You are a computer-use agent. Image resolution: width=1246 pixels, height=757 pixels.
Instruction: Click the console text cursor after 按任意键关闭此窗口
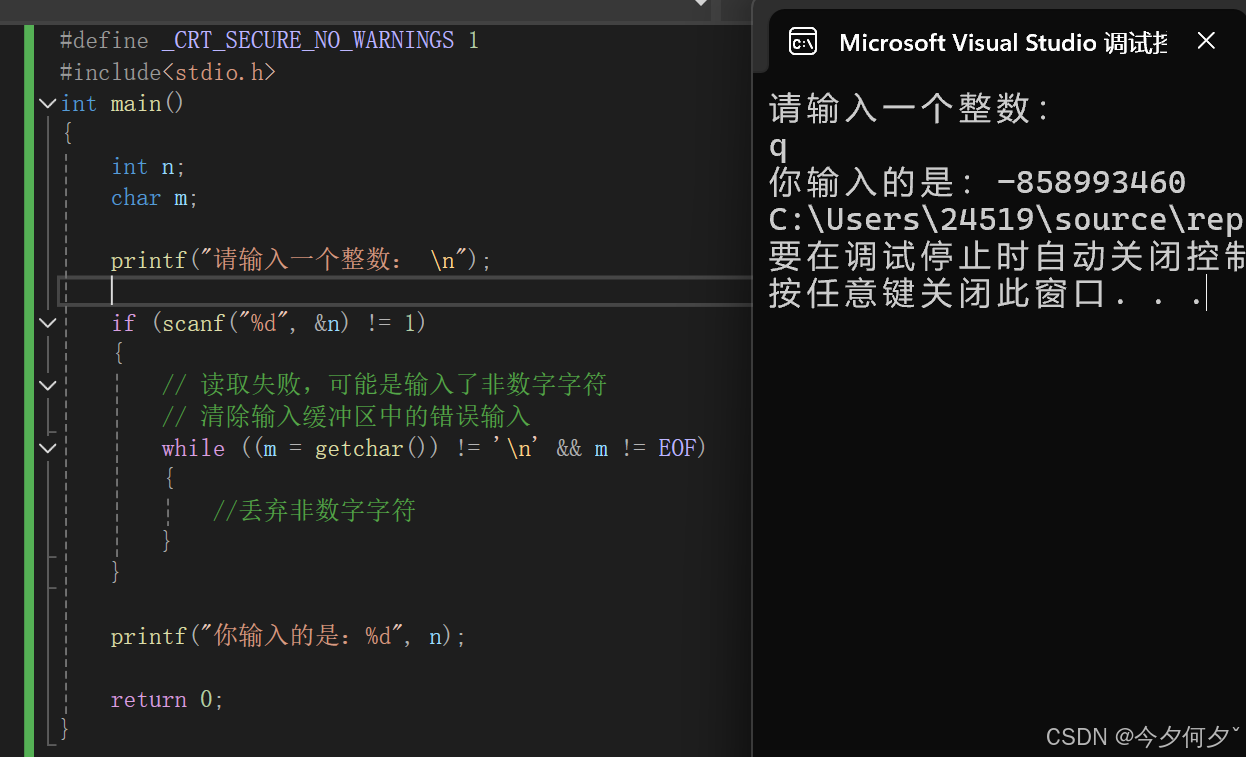(1204, 293)
